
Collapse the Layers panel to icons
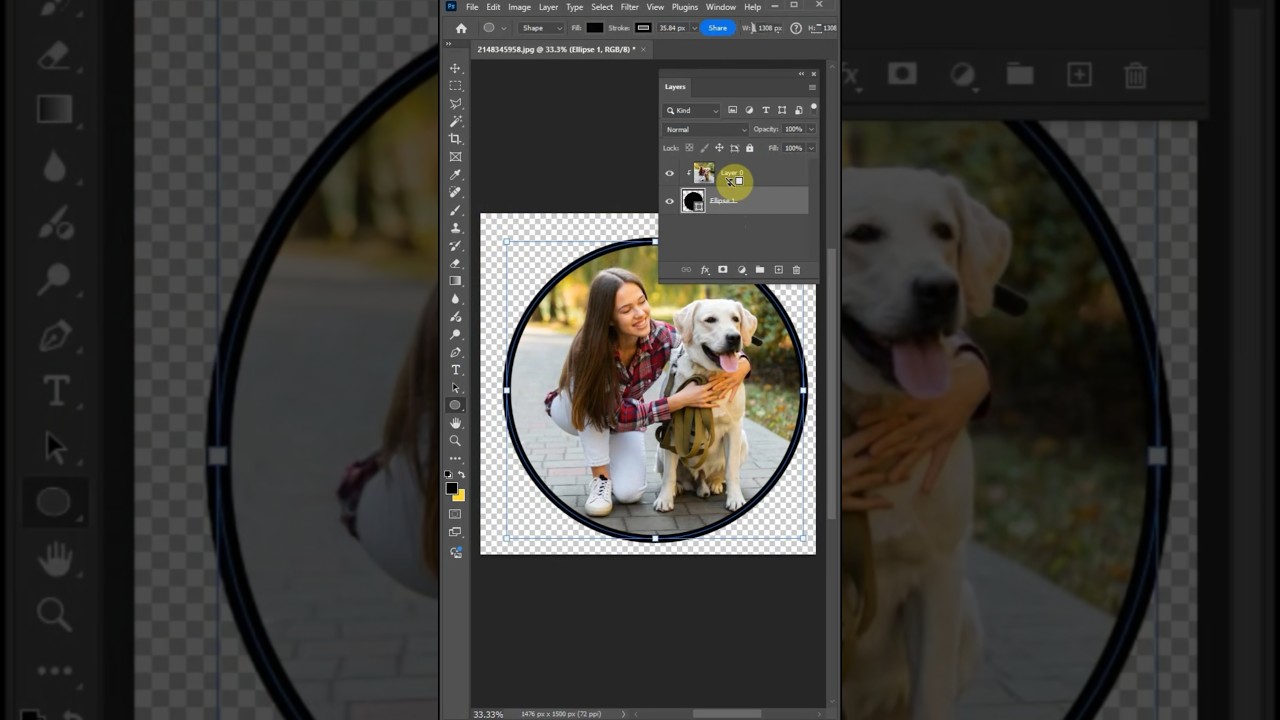(801, 74)
